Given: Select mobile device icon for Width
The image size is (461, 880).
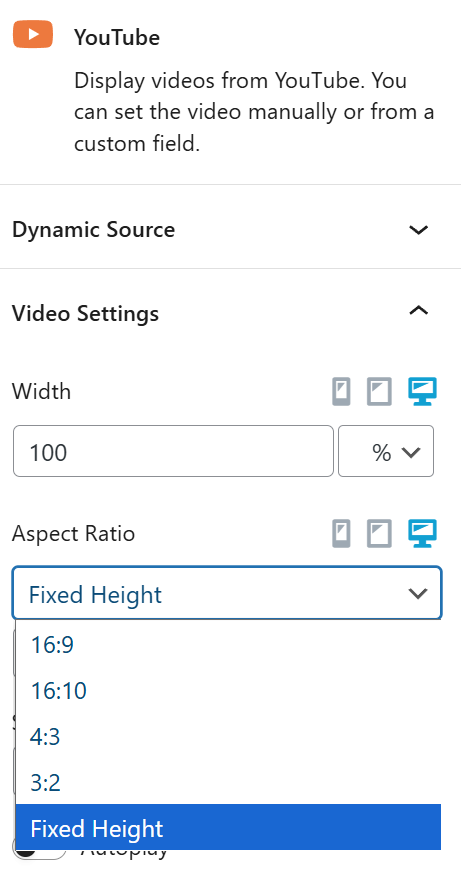Looking at the screenshot, I should point(341,392).
